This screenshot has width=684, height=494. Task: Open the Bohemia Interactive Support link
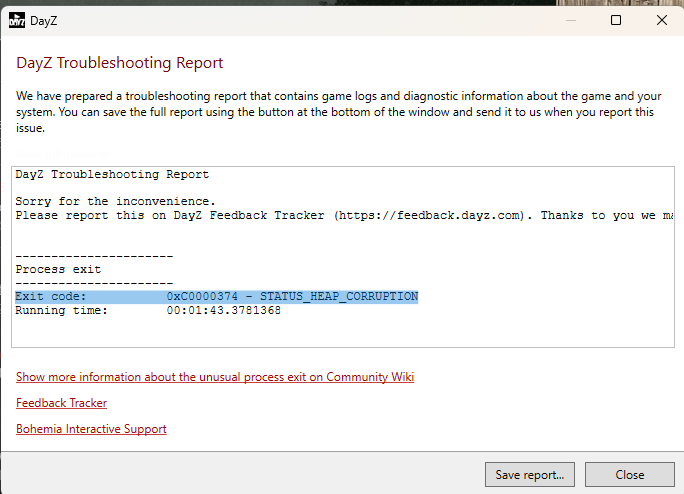[91, 429]
